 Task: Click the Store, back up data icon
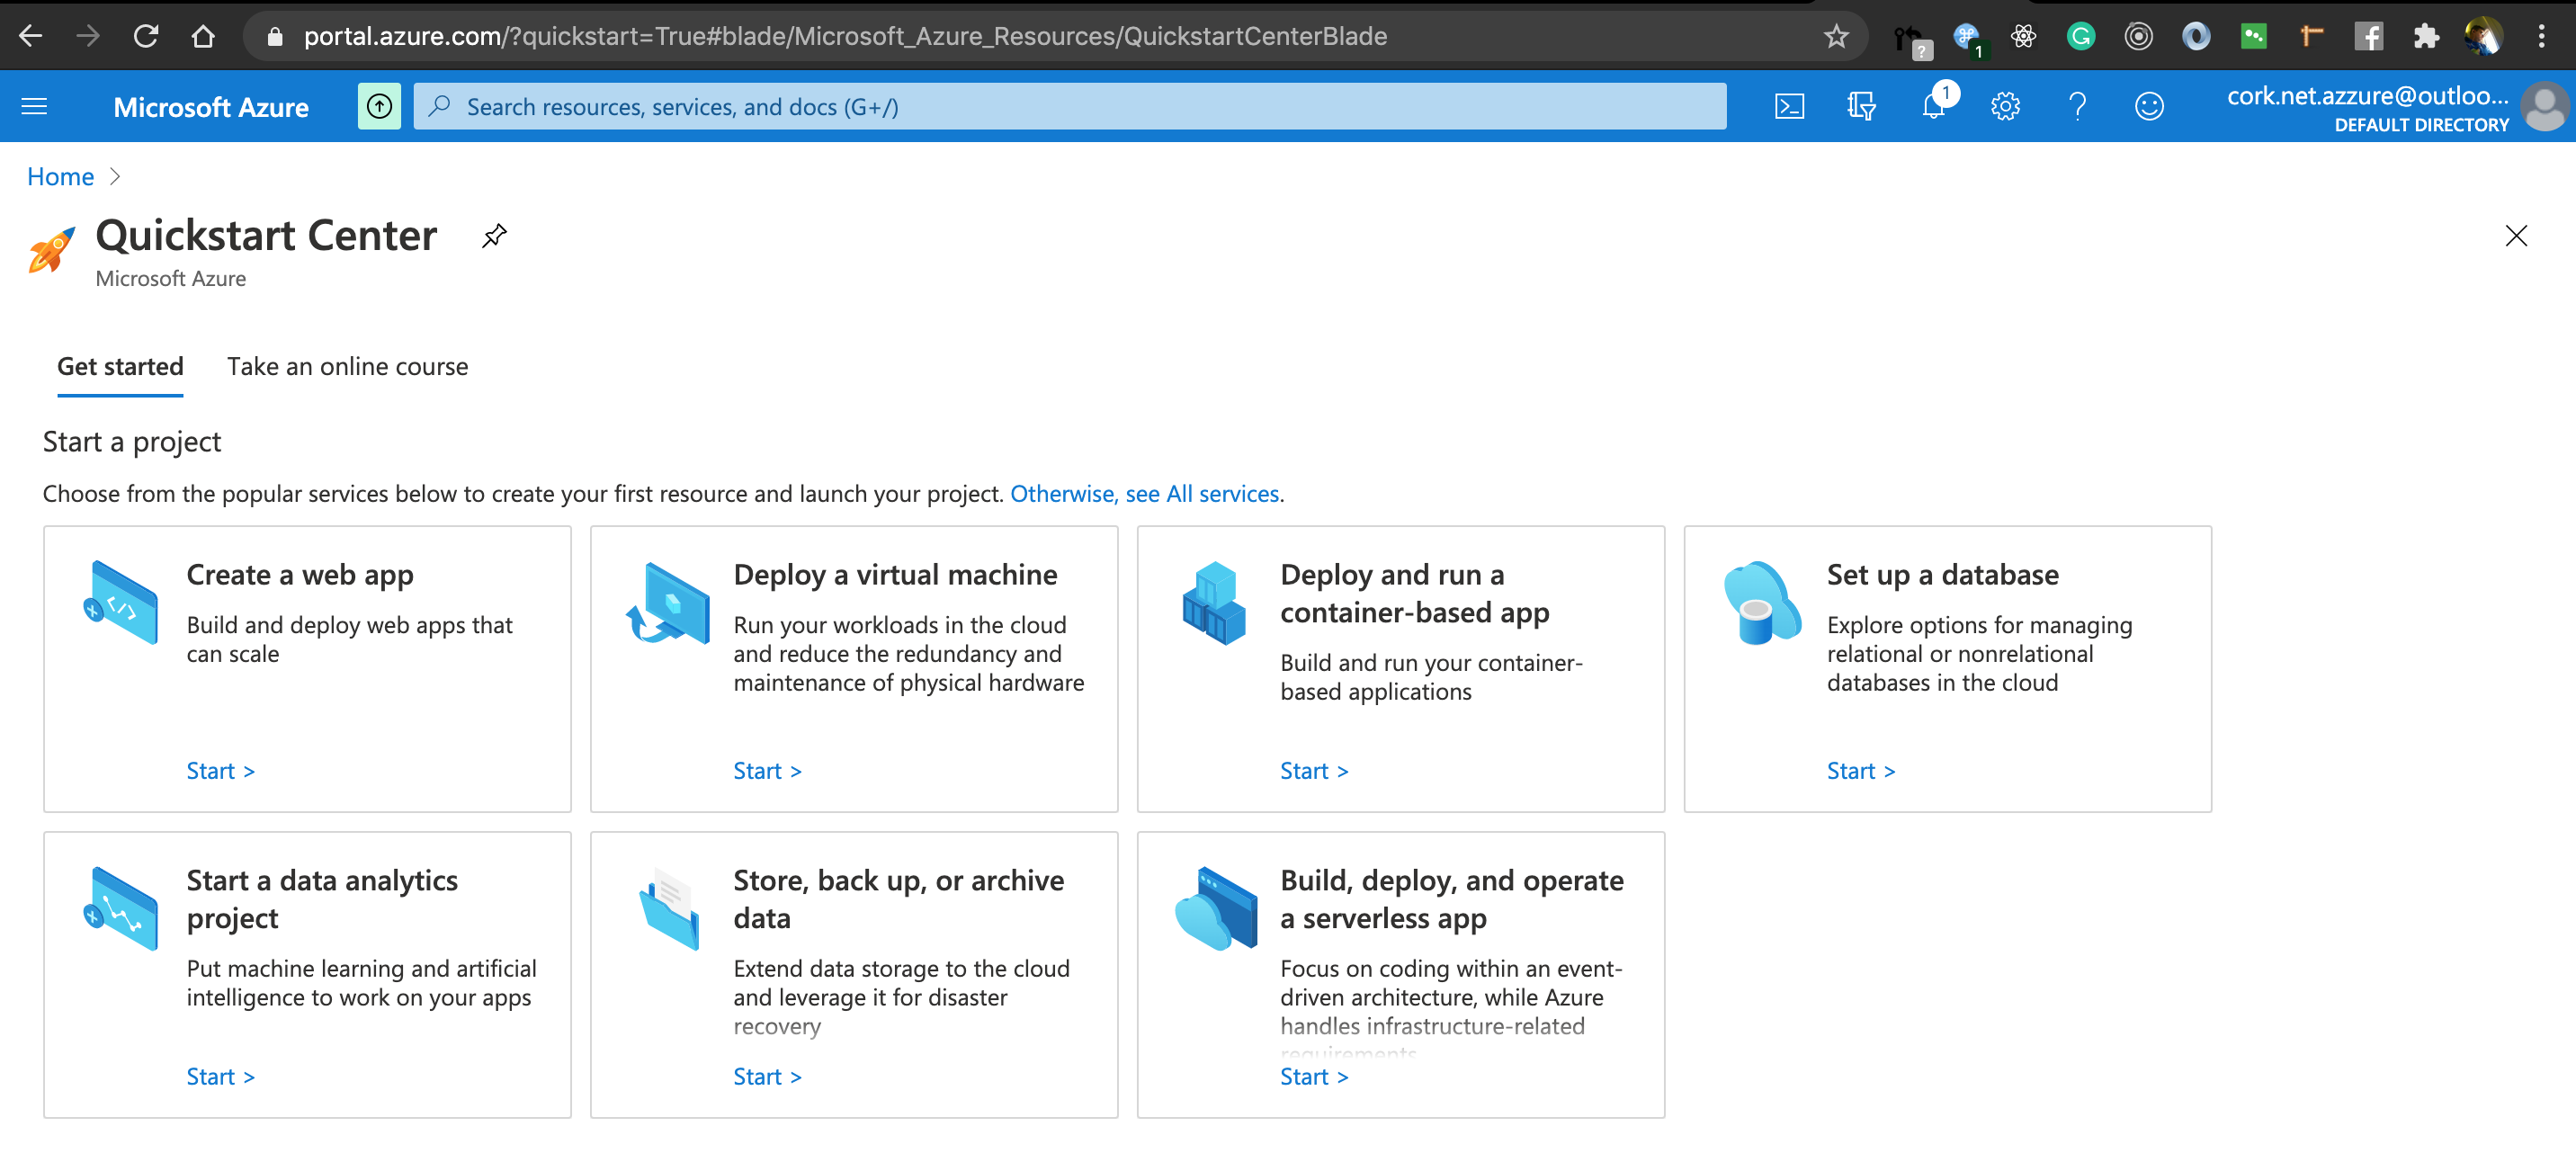[x=669, y=908]
